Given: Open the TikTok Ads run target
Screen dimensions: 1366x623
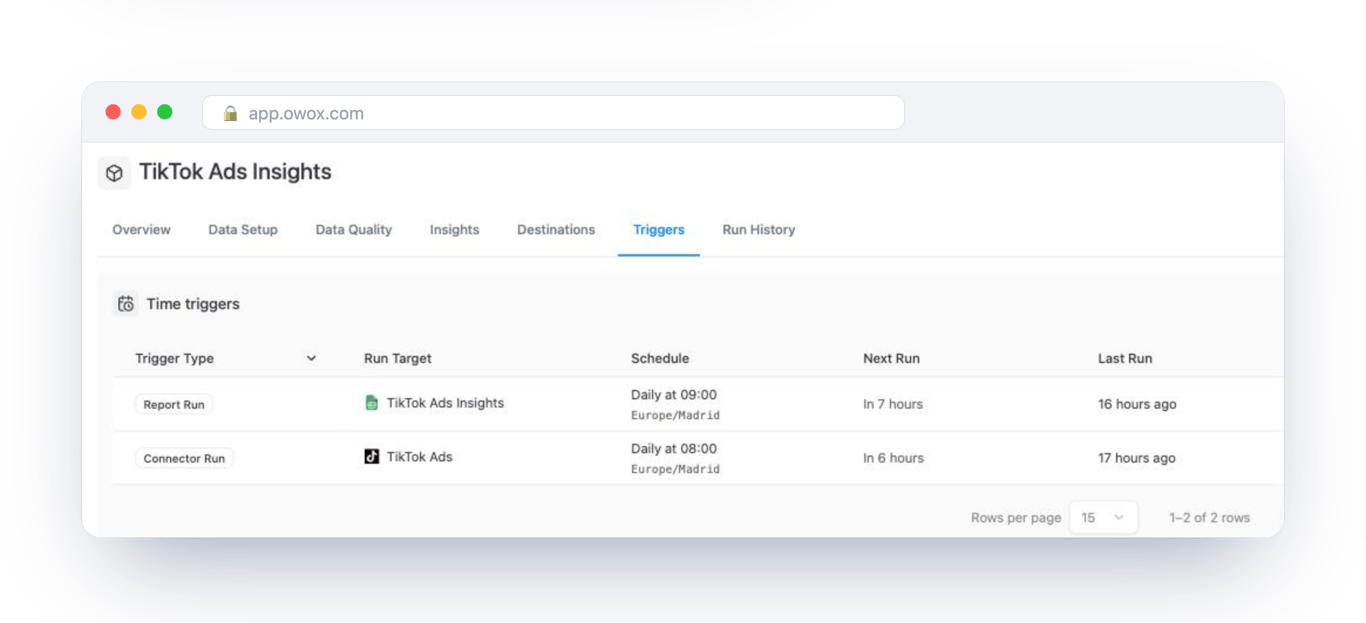Looking at the screenshot, I should point(420,457).
